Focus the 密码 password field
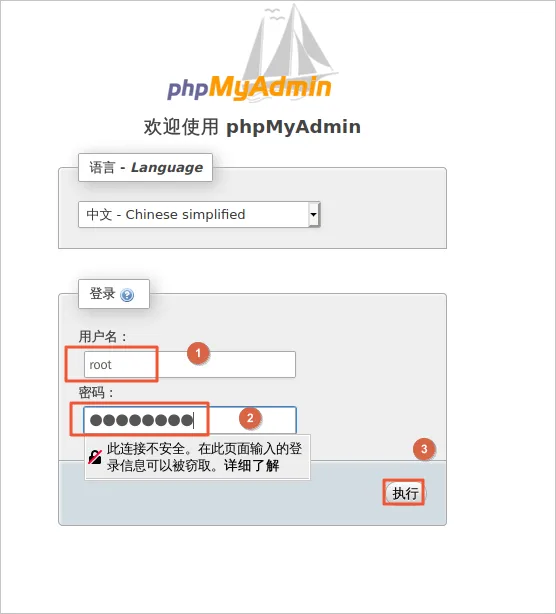 click(190, 420)
